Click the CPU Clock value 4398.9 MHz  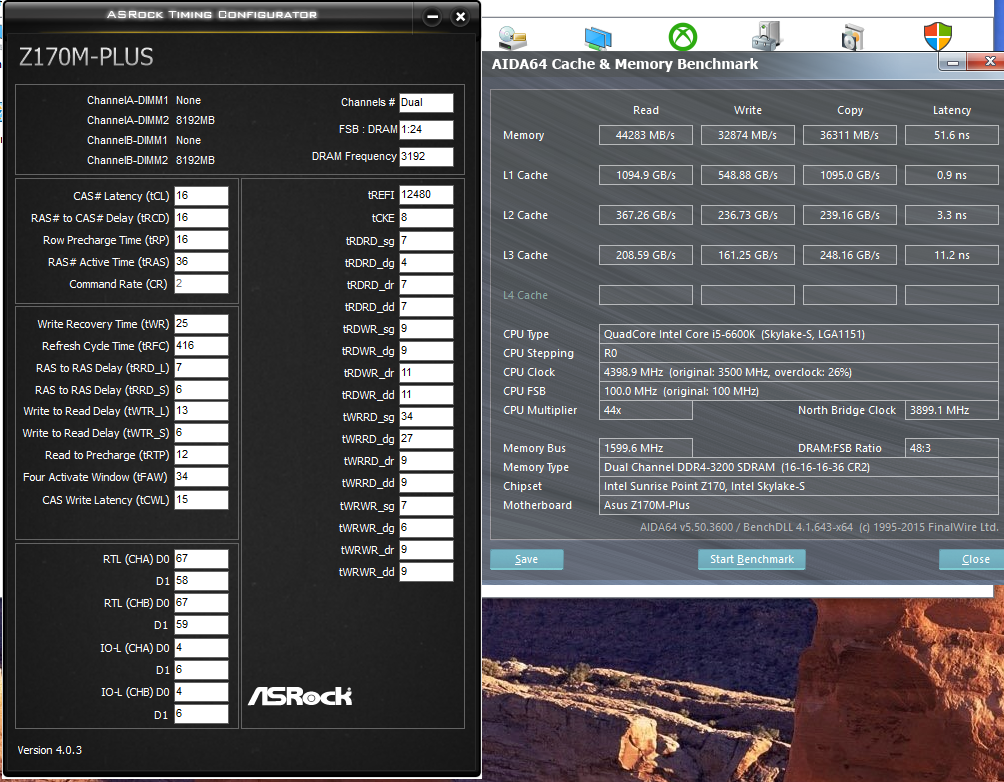[798, 372]
